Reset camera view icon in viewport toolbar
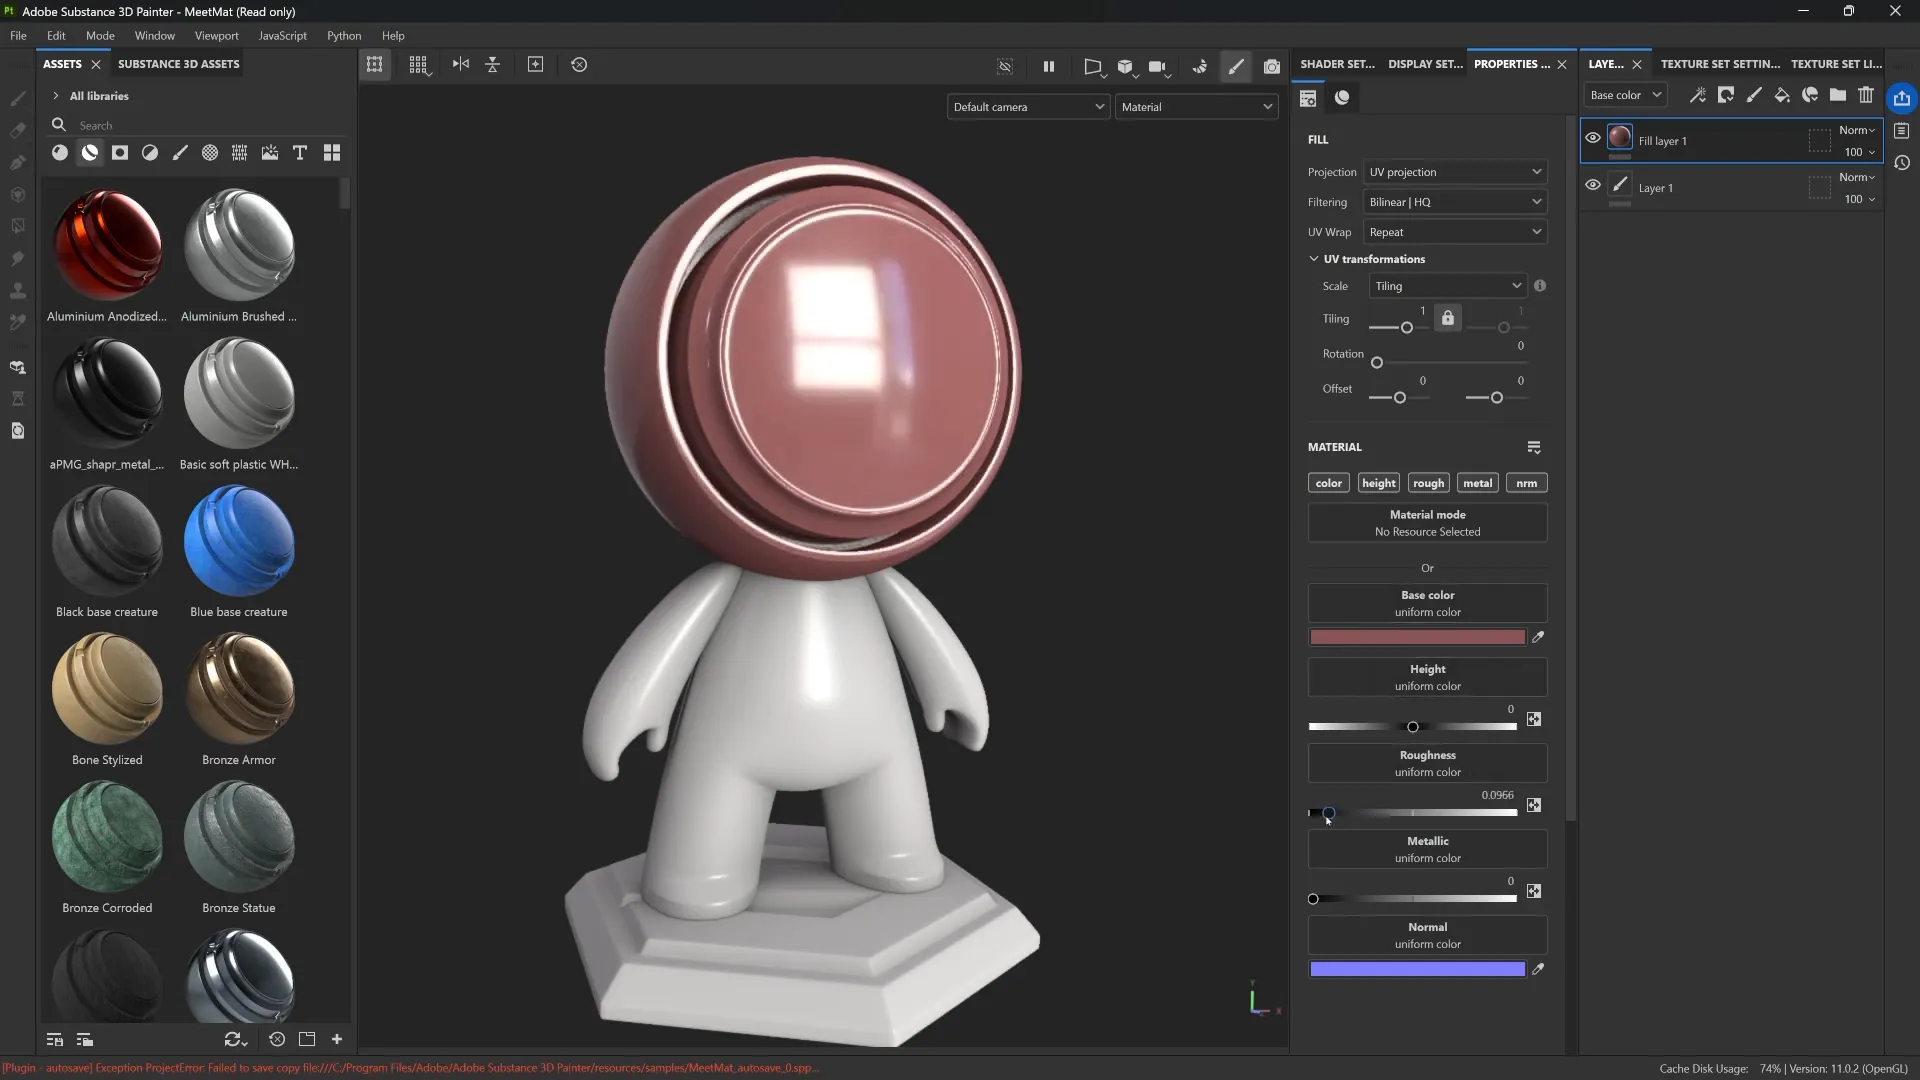 [579, 65]
